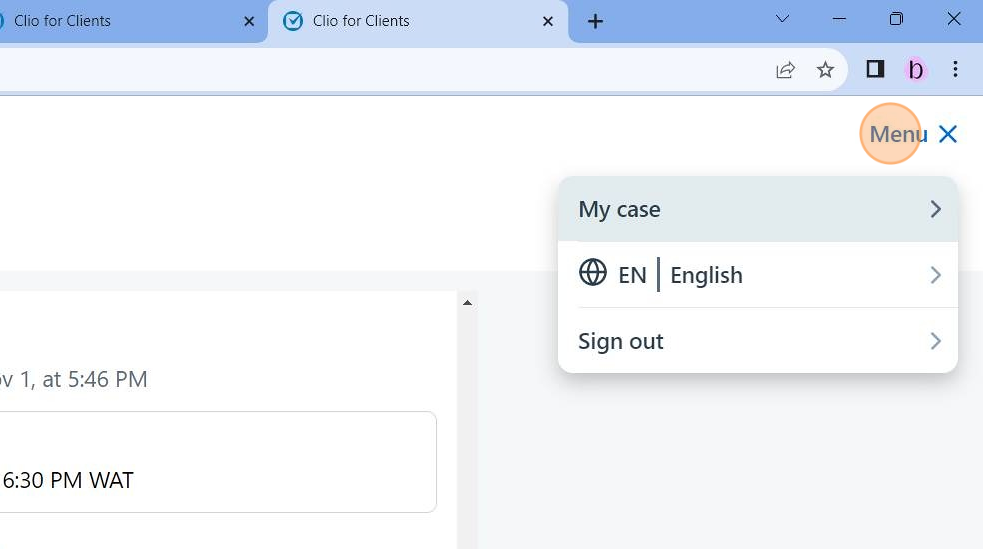Image resolution: width=983 pixels, height=549 pixels.
Task: Select the active Clio for Clients tab
Action: click(x=418, y=21)
